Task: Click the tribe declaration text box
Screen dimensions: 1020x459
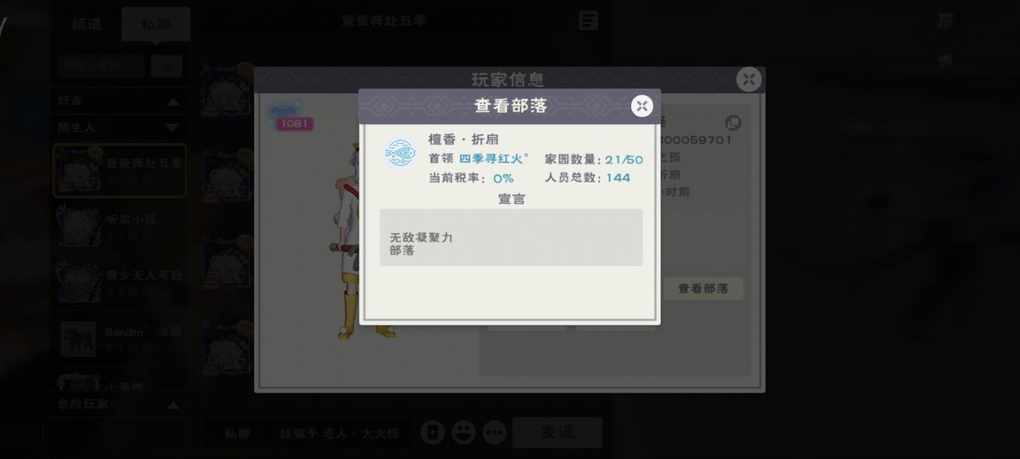Action: point(511,237)
